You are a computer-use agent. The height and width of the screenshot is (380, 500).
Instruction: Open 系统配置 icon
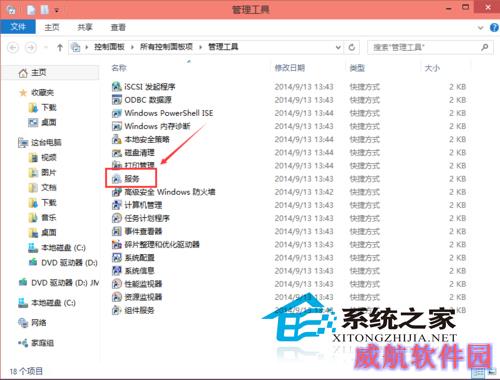click(116, 258)
